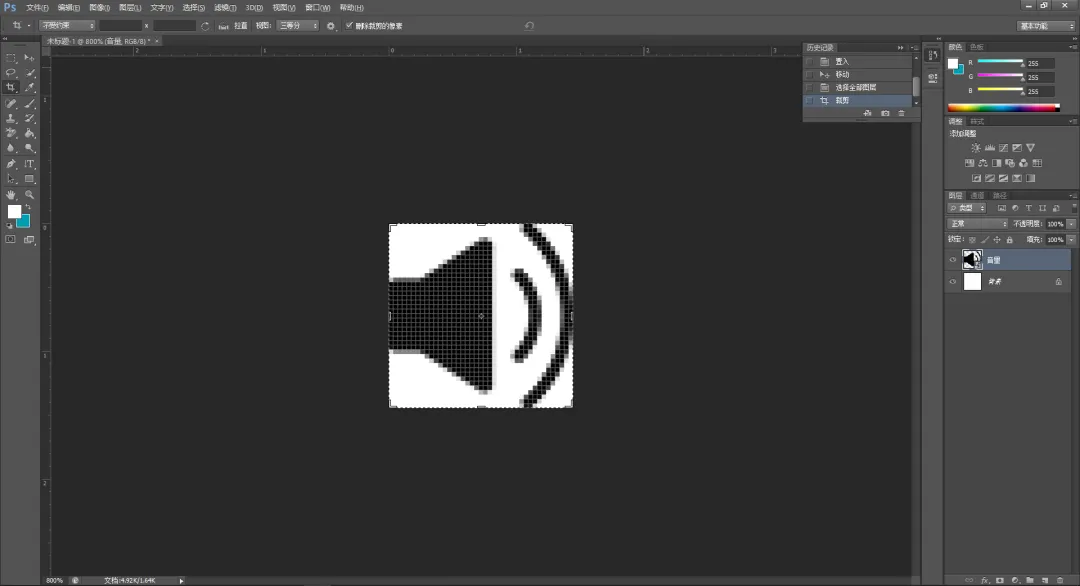
Task: Open the layer opacity dropdown arrow
Action: (1071, 224)
